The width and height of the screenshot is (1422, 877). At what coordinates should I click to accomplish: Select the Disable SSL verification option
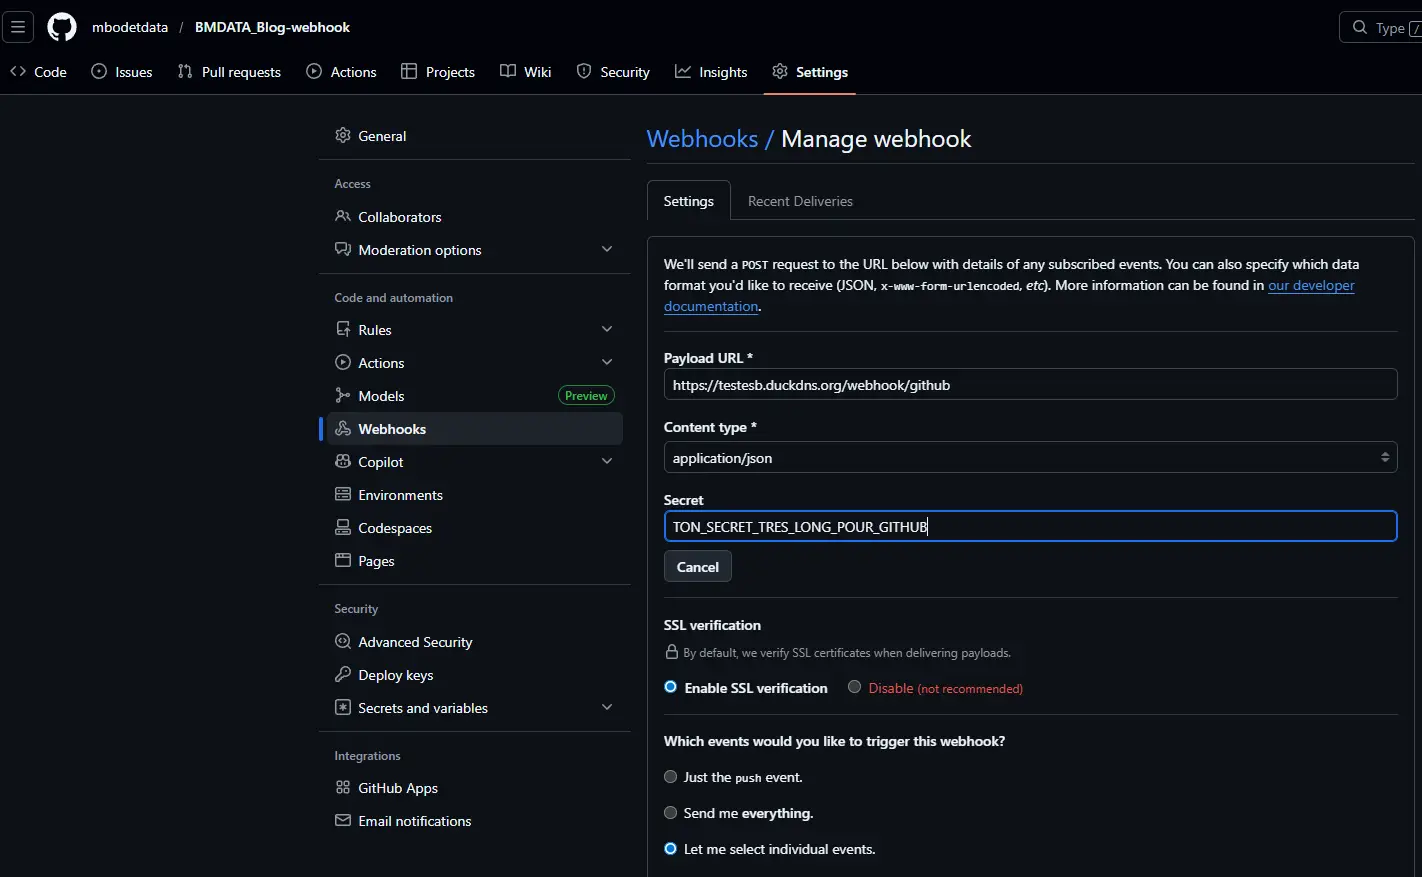pos(853,687)
